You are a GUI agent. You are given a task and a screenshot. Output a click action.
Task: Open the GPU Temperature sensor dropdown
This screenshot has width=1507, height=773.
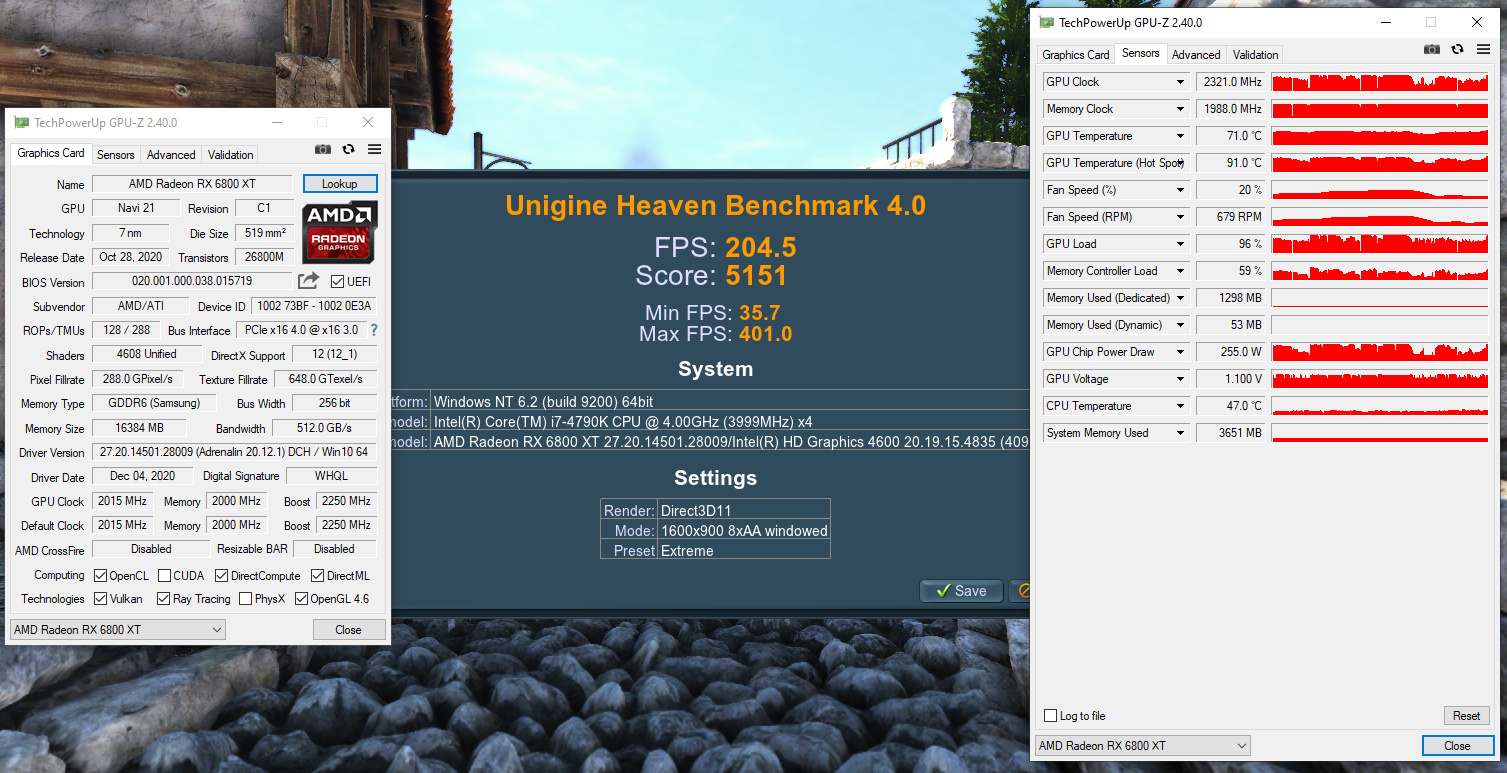click(x=1180, y=136)
